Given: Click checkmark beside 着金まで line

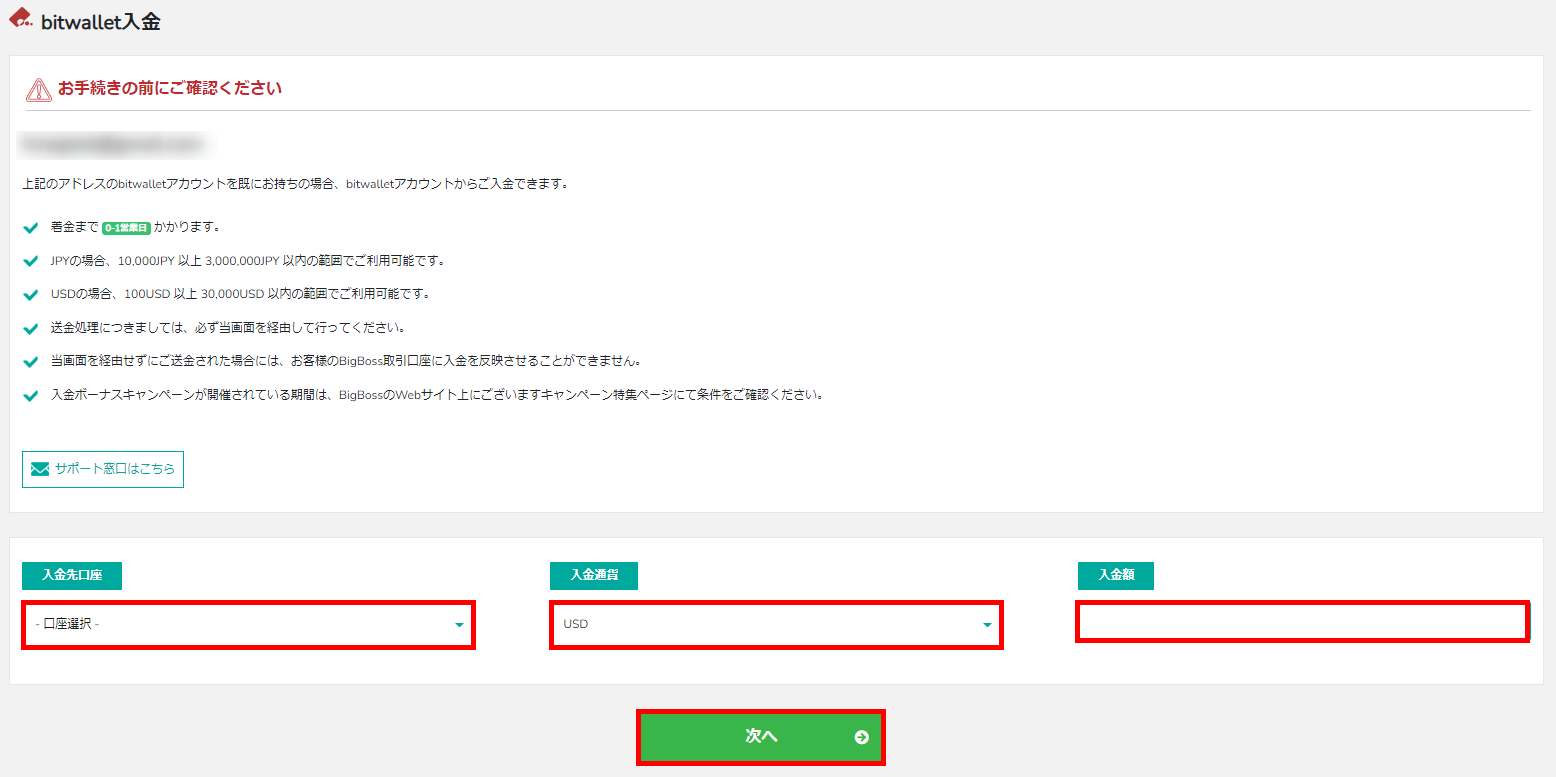Looking at the screenshot, I should [30, 228].
